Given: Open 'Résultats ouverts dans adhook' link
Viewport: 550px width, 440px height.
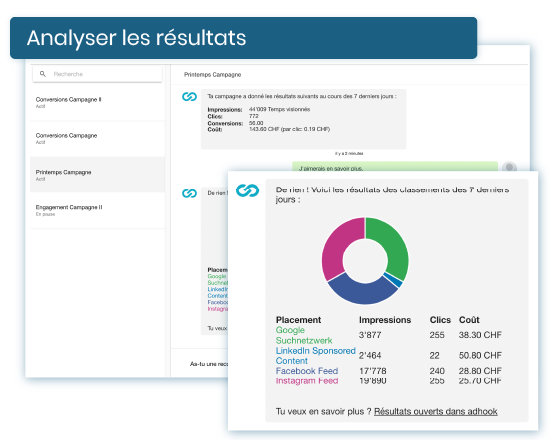Looking at the screenshot, I should pos(436,411).
